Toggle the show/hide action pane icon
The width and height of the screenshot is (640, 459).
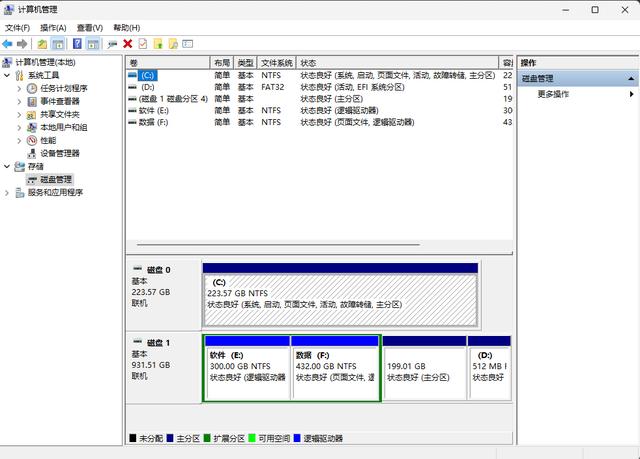tap(93, 44)
